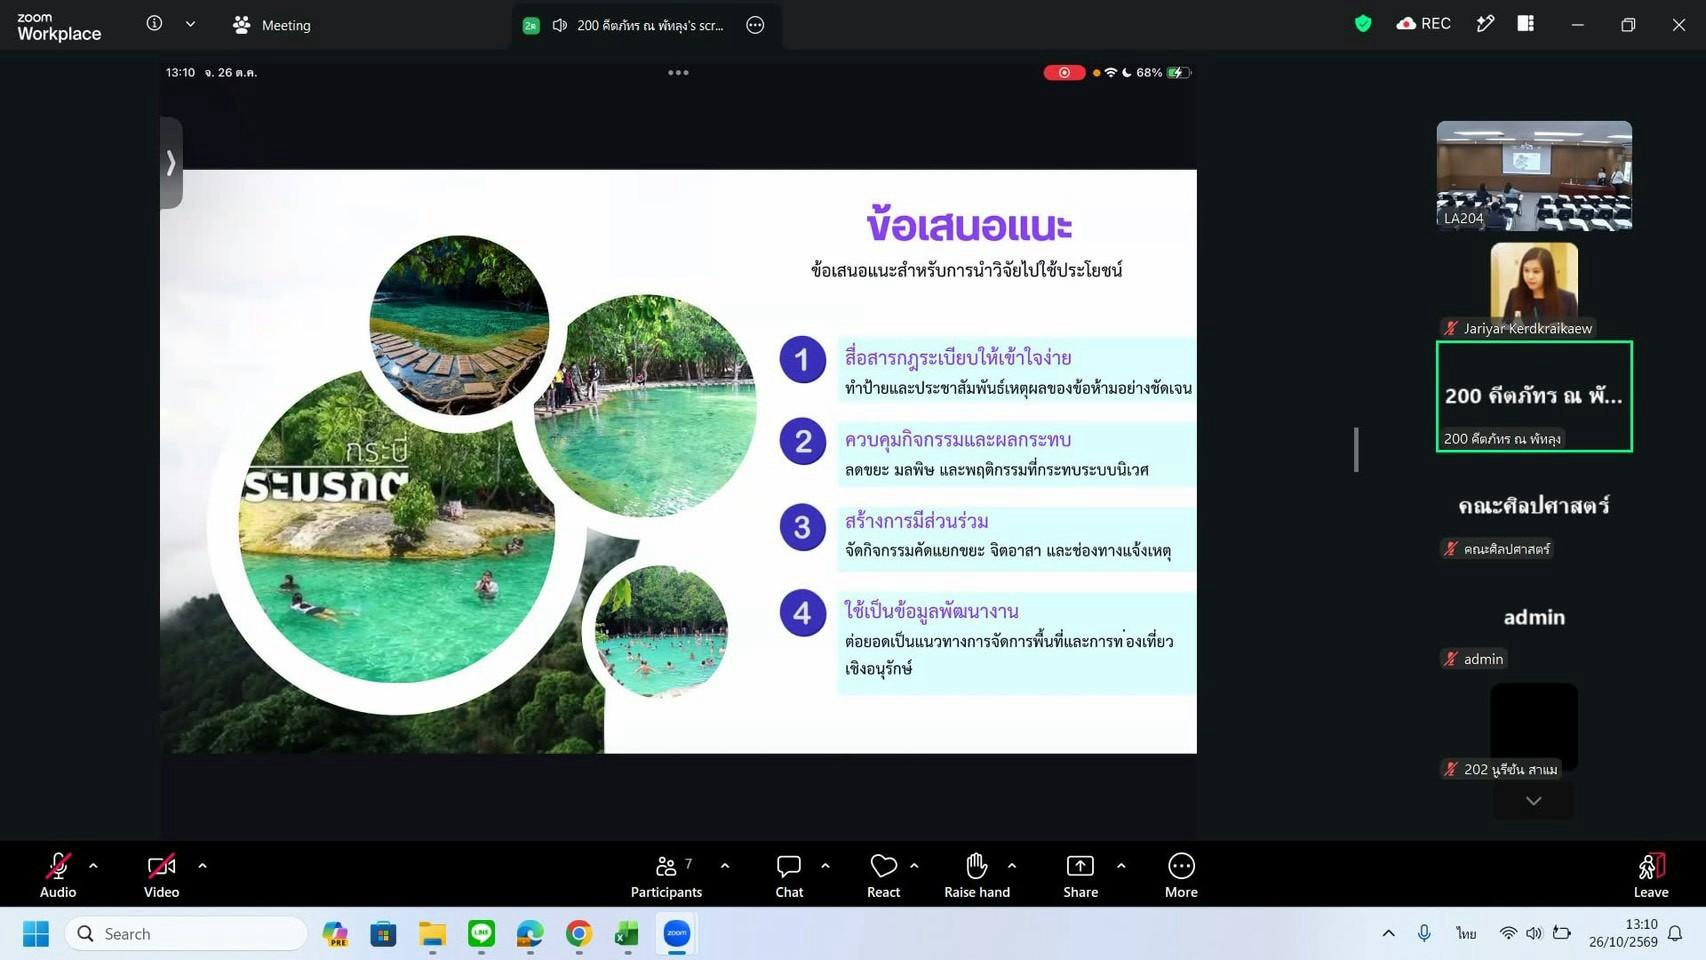Expand audio options arrow
Screen dimensions: 1706x960
point(93,866)
